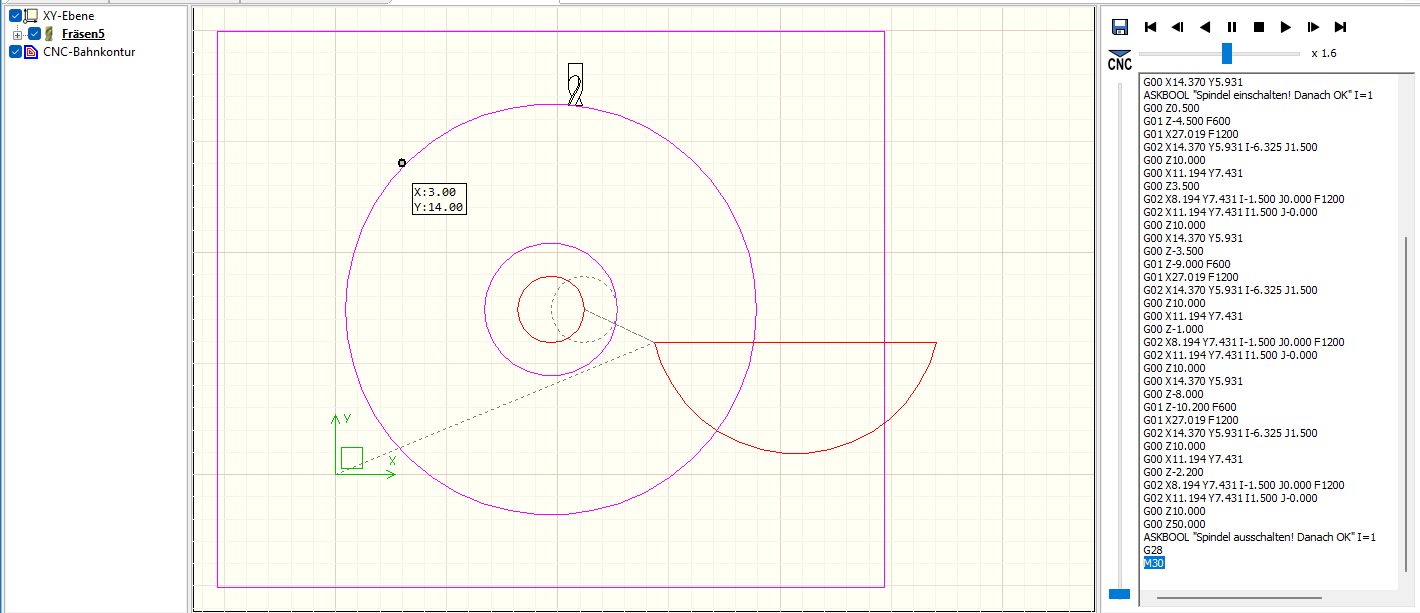Save the CNC program with the floppy disk icon

click(x=1120, y=27)
